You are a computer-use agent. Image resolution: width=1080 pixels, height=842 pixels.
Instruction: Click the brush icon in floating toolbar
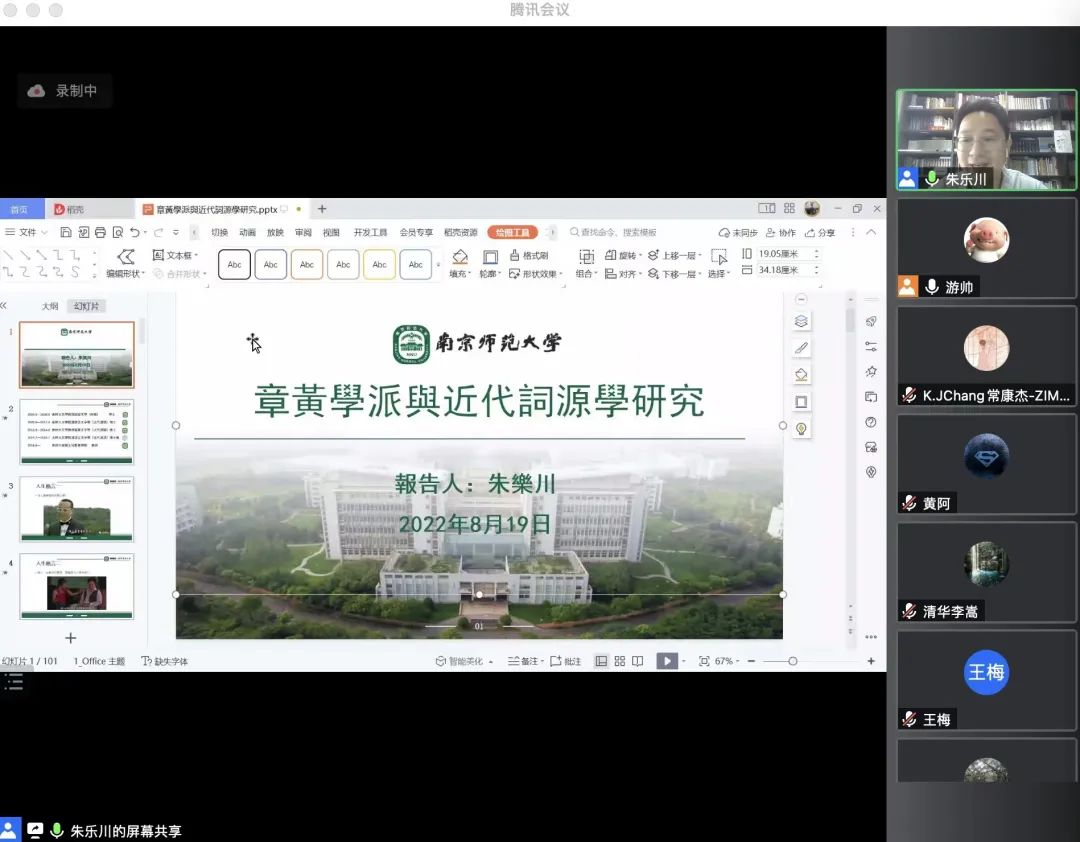click(801, 348)
